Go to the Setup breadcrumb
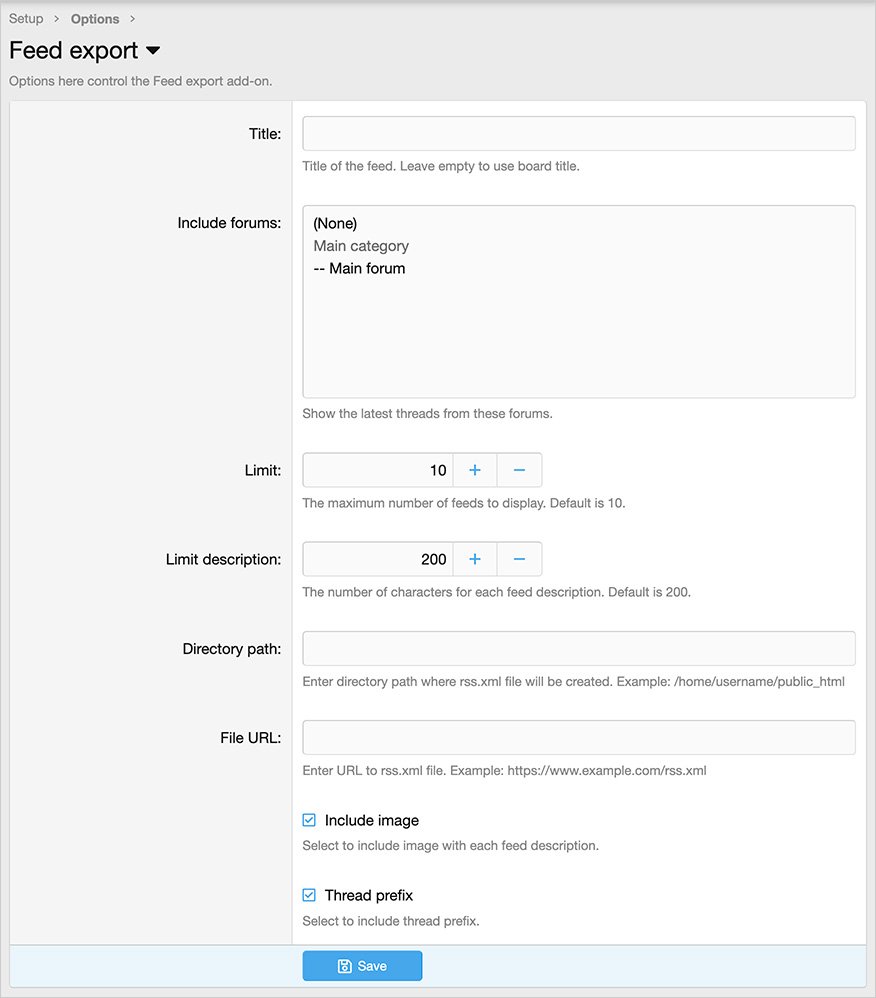This screenshot has width=876, height=998. (26, 19)
